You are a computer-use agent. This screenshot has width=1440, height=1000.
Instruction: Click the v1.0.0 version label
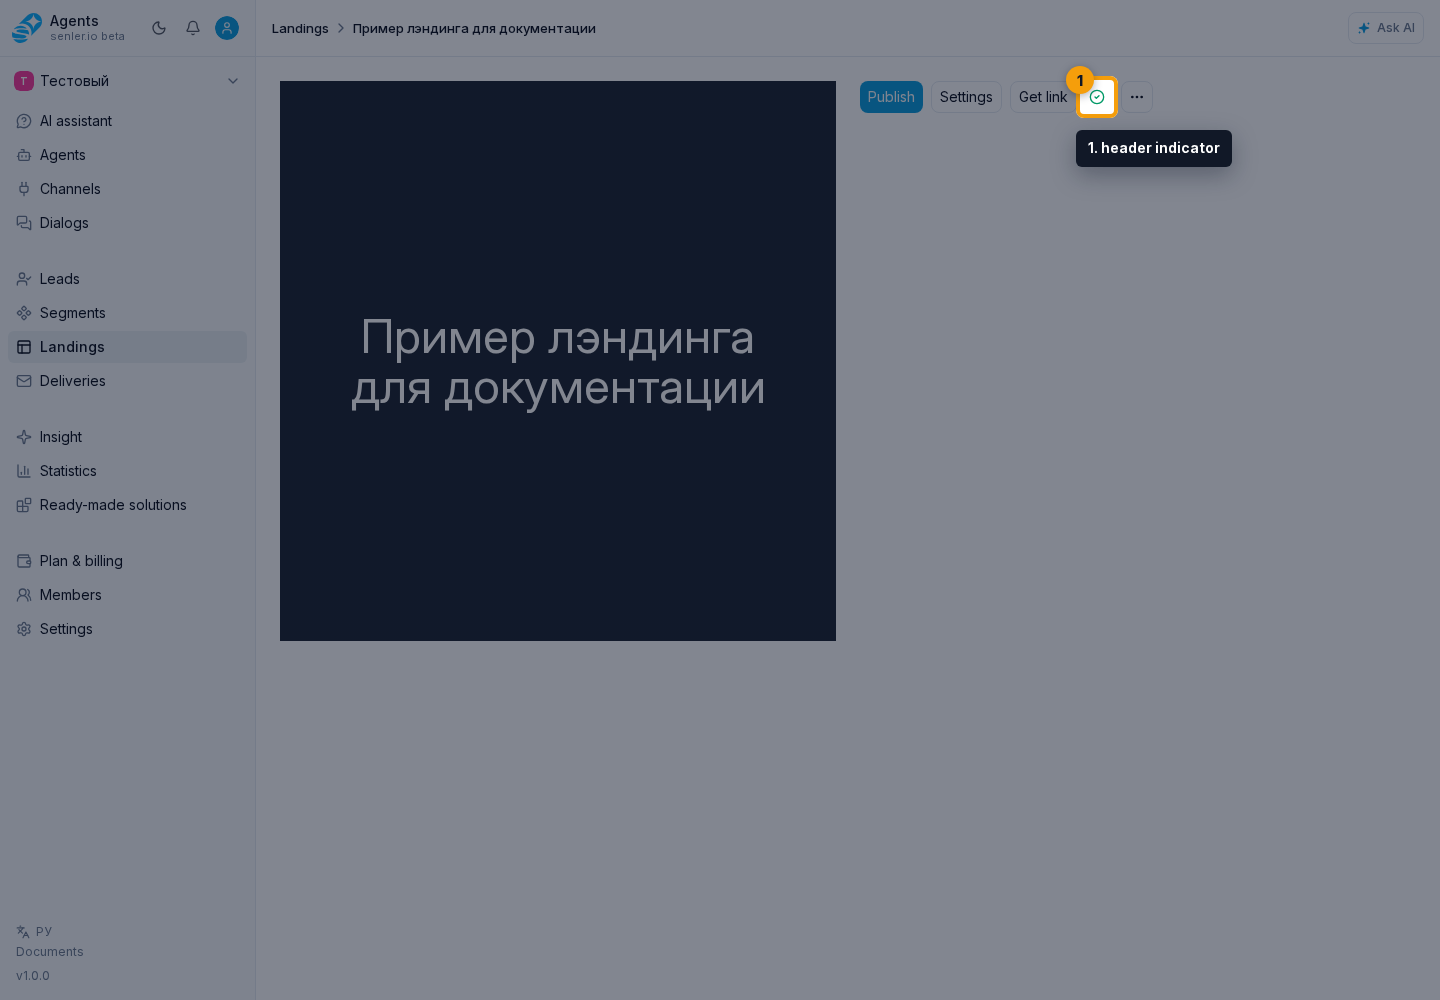[x=33, y=976]
